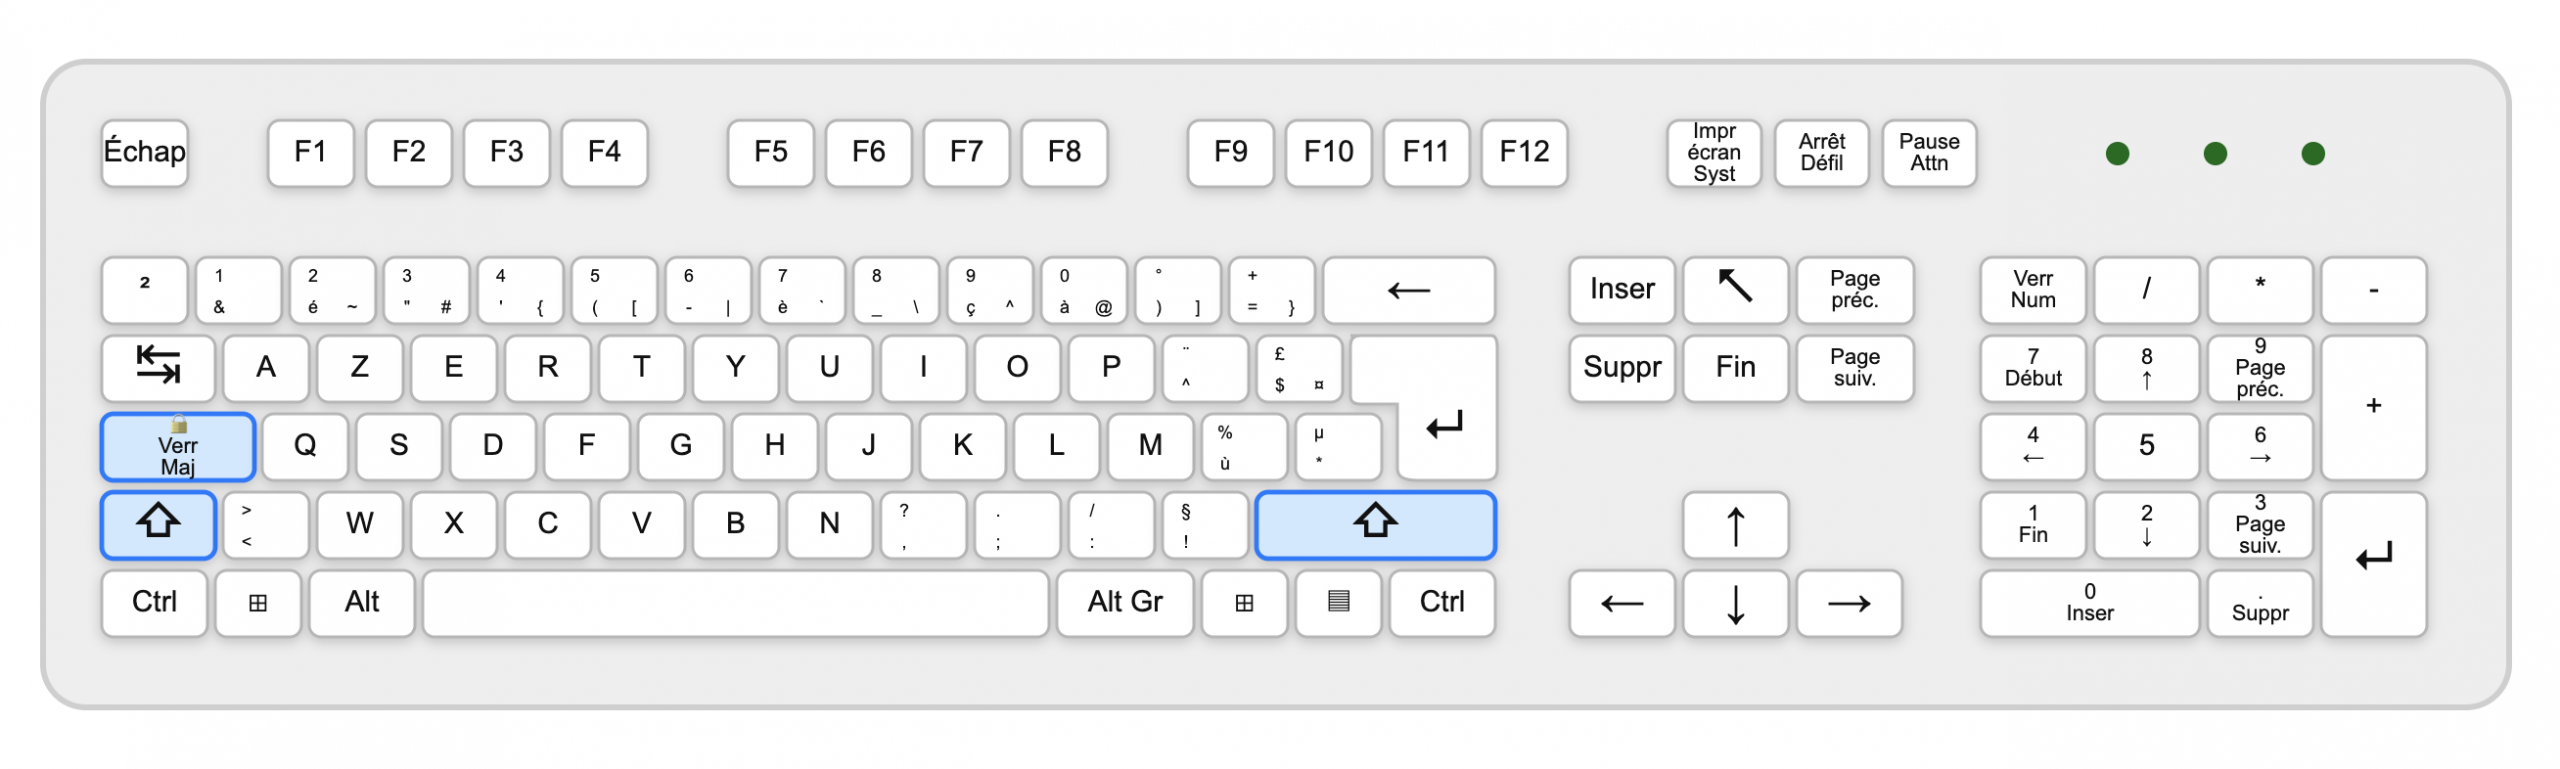Click the left Shift arrow key

(158, 524)
